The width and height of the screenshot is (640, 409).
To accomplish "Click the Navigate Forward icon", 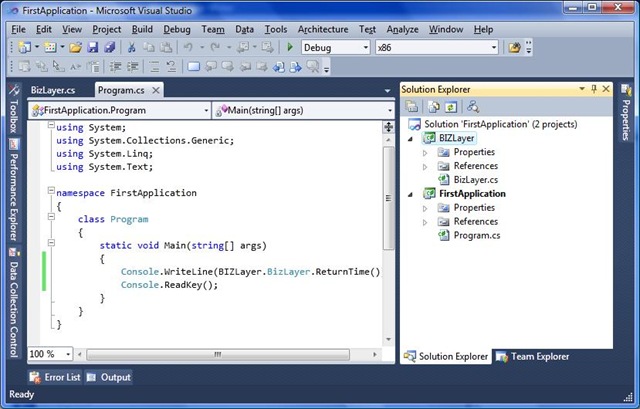I will tap(267, 47).
